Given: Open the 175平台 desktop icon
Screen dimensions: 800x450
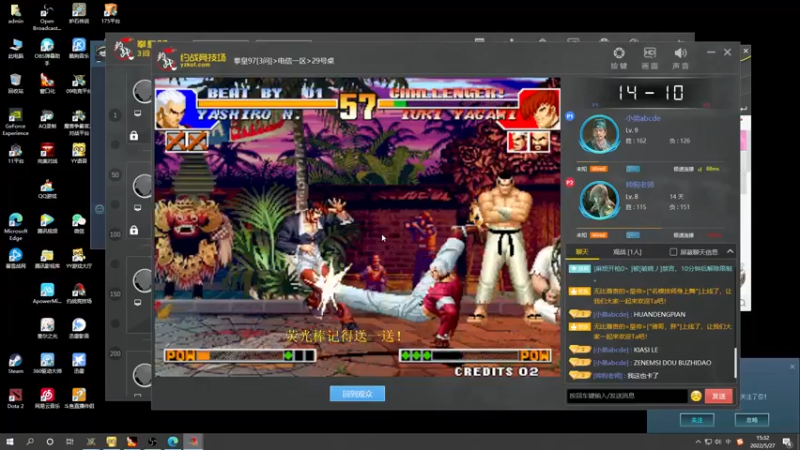Looking at the screenshot, I should 110,14.
